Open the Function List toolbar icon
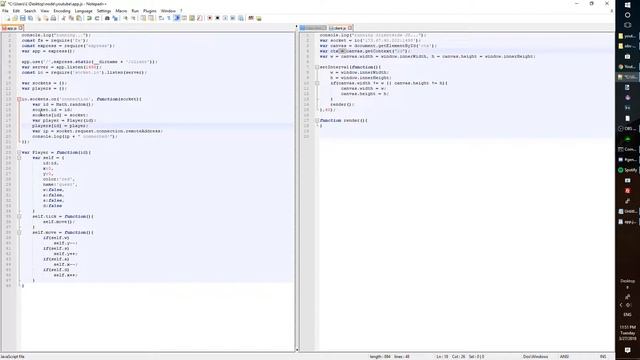This screenshot has height=360, width=640. point(199,18)
